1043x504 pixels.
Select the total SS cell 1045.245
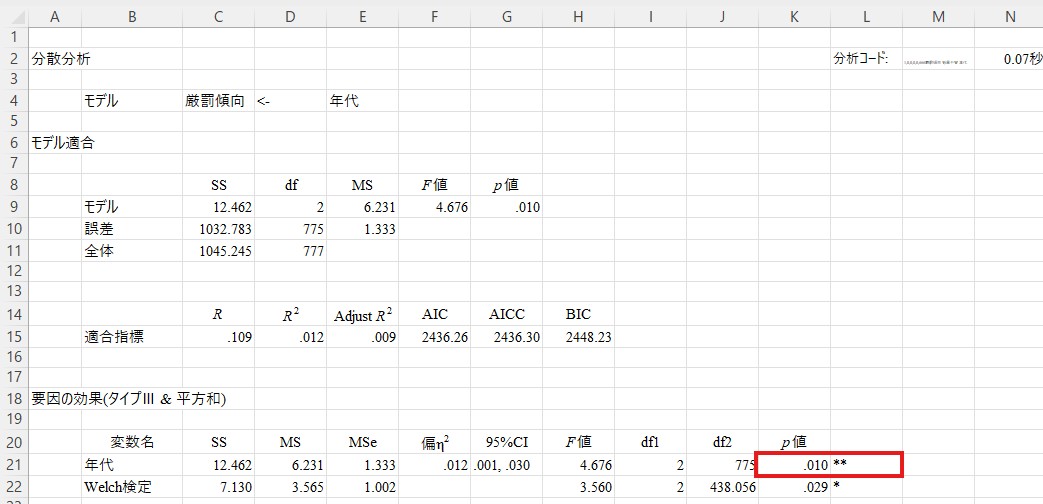tap(218, 251)
